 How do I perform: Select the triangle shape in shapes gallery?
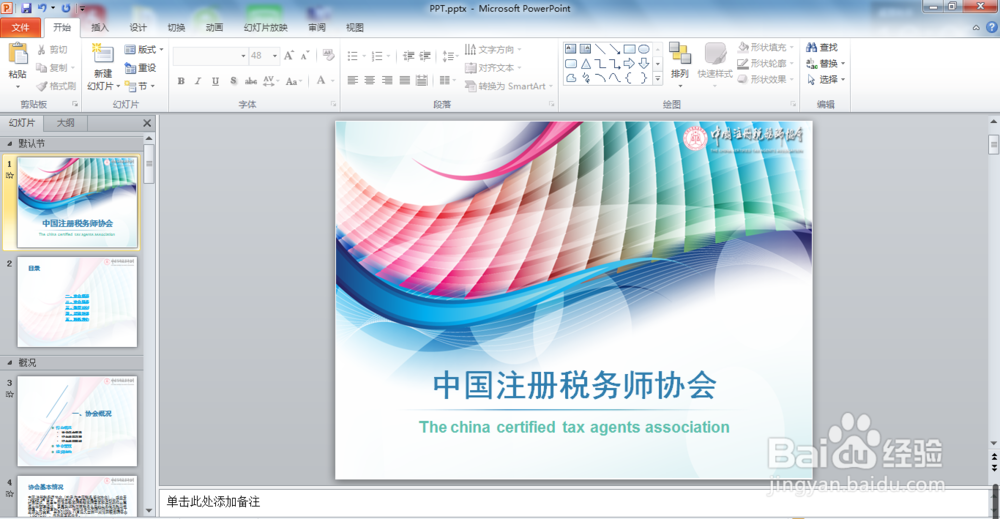pyautogui.click(x=585, y=64)
